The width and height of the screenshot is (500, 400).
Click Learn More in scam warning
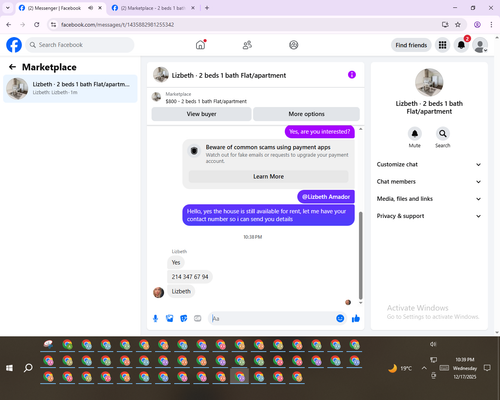coord(268,176)
